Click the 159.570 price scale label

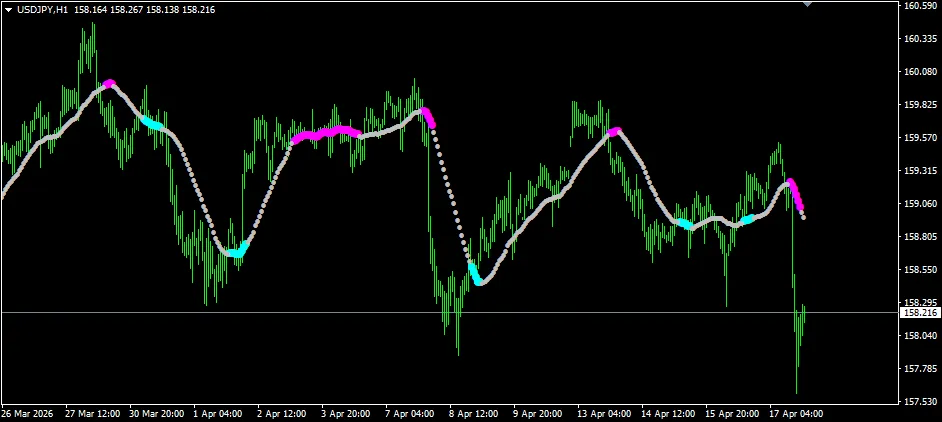point(920,138)
